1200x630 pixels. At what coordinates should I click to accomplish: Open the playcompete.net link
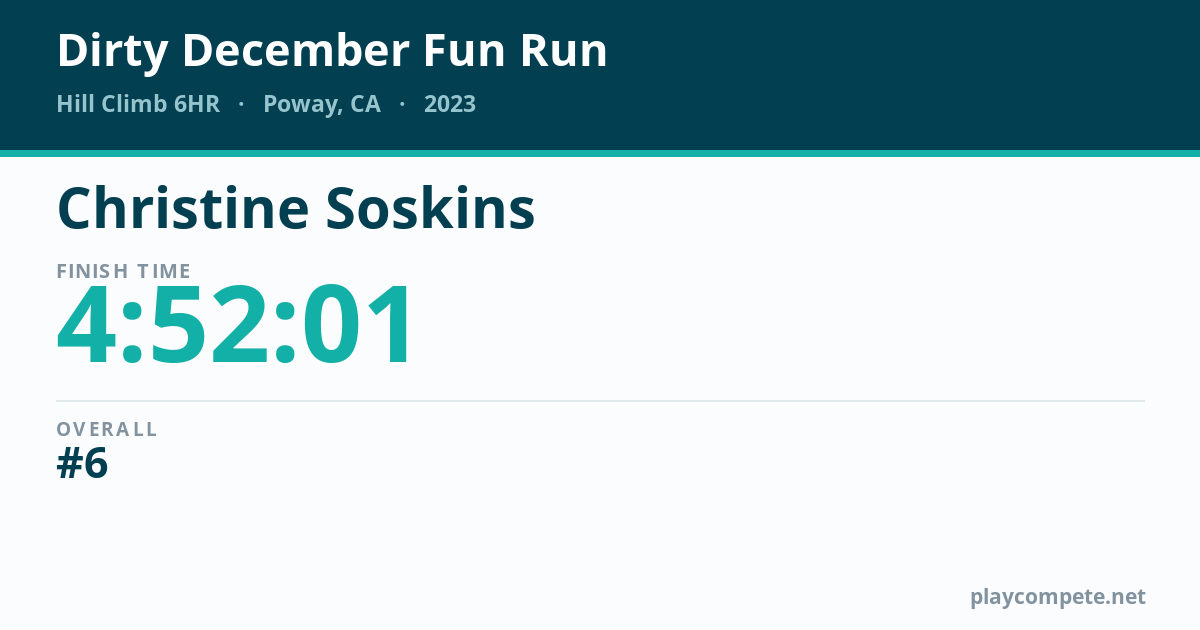(x=1058, y=597)
